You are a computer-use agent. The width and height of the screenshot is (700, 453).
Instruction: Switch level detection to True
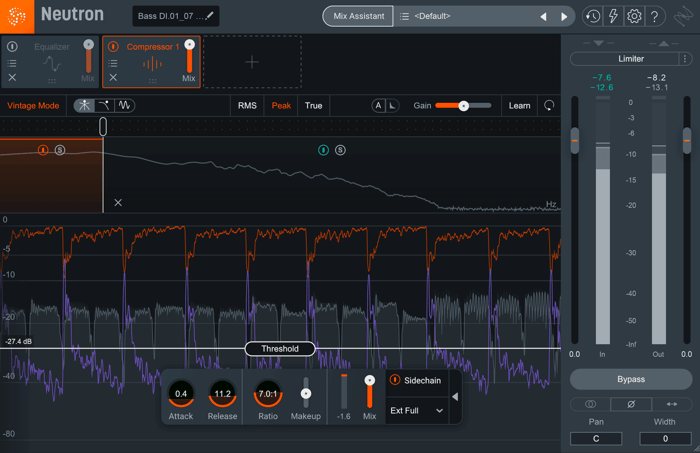pos(313,106)
